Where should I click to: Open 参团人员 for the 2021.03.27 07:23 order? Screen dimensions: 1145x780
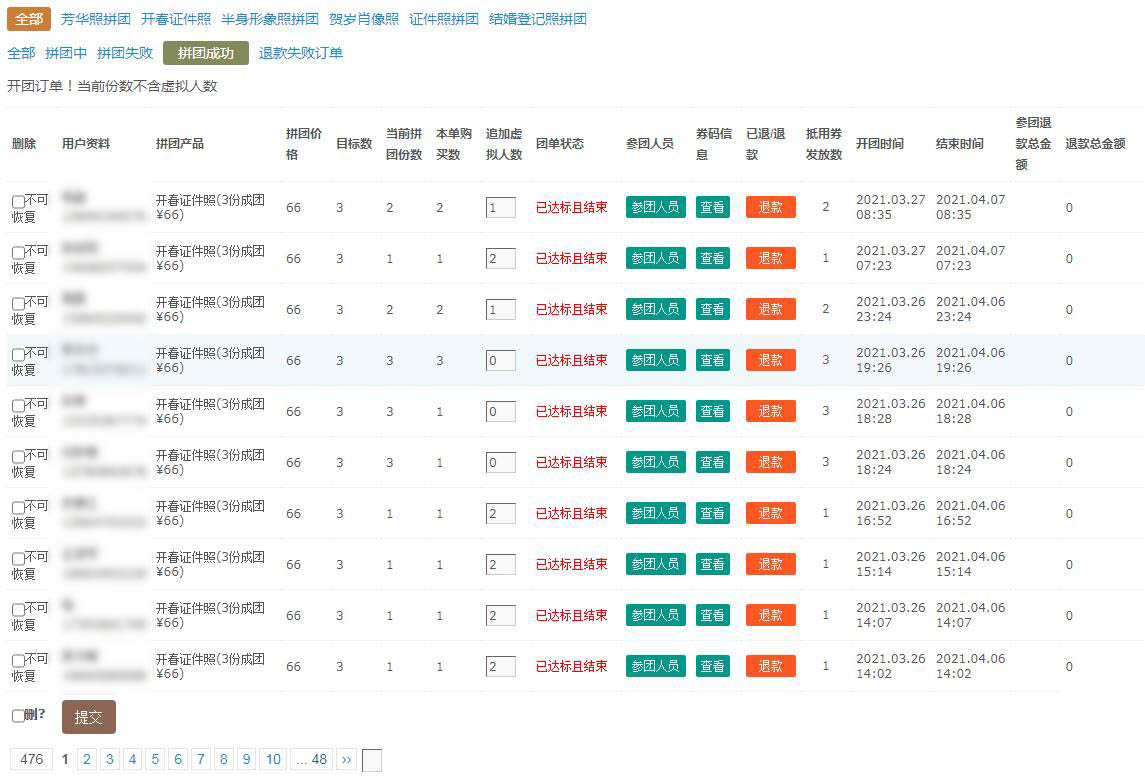pos(655,258)
